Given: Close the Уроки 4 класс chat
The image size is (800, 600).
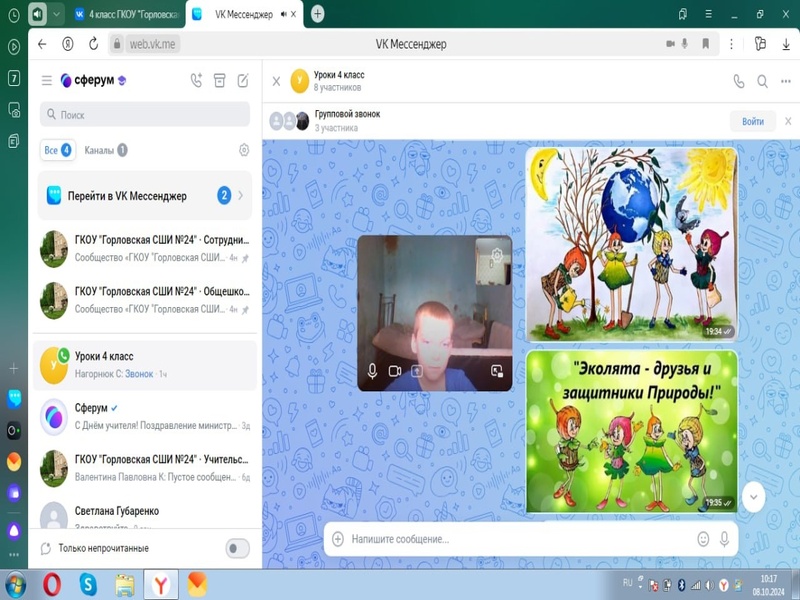Looking at the screenshot, I should coord(276,81).
